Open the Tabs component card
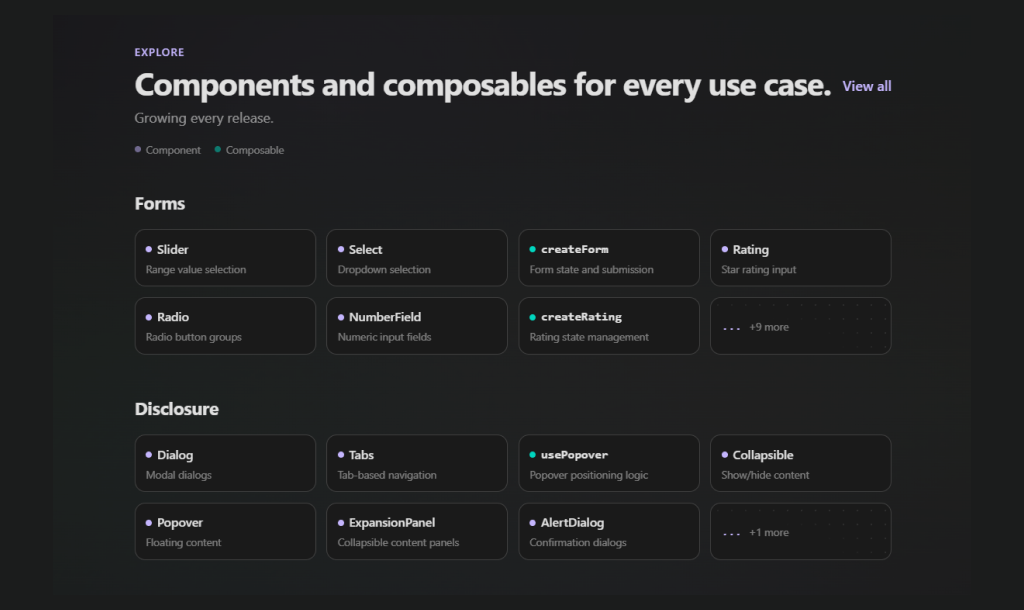This screenshot has width=1024, height=610. (x=417, y=463)
